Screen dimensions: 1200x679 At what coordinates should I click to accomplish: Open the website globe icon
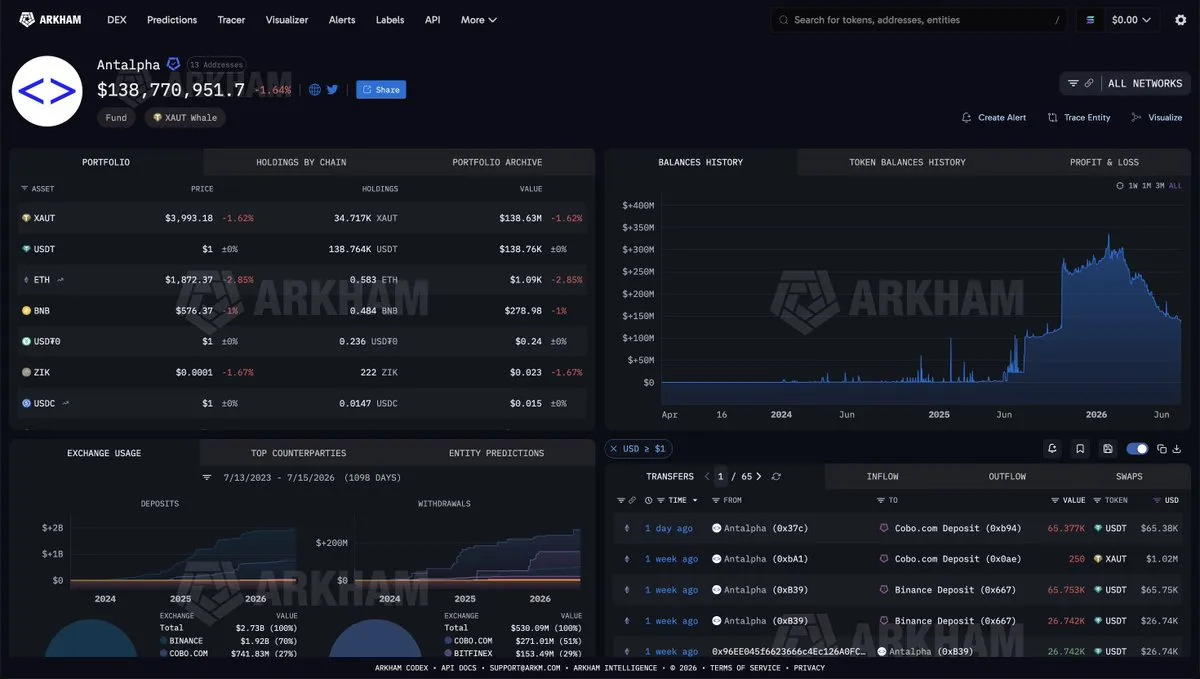tap(315, 90)
